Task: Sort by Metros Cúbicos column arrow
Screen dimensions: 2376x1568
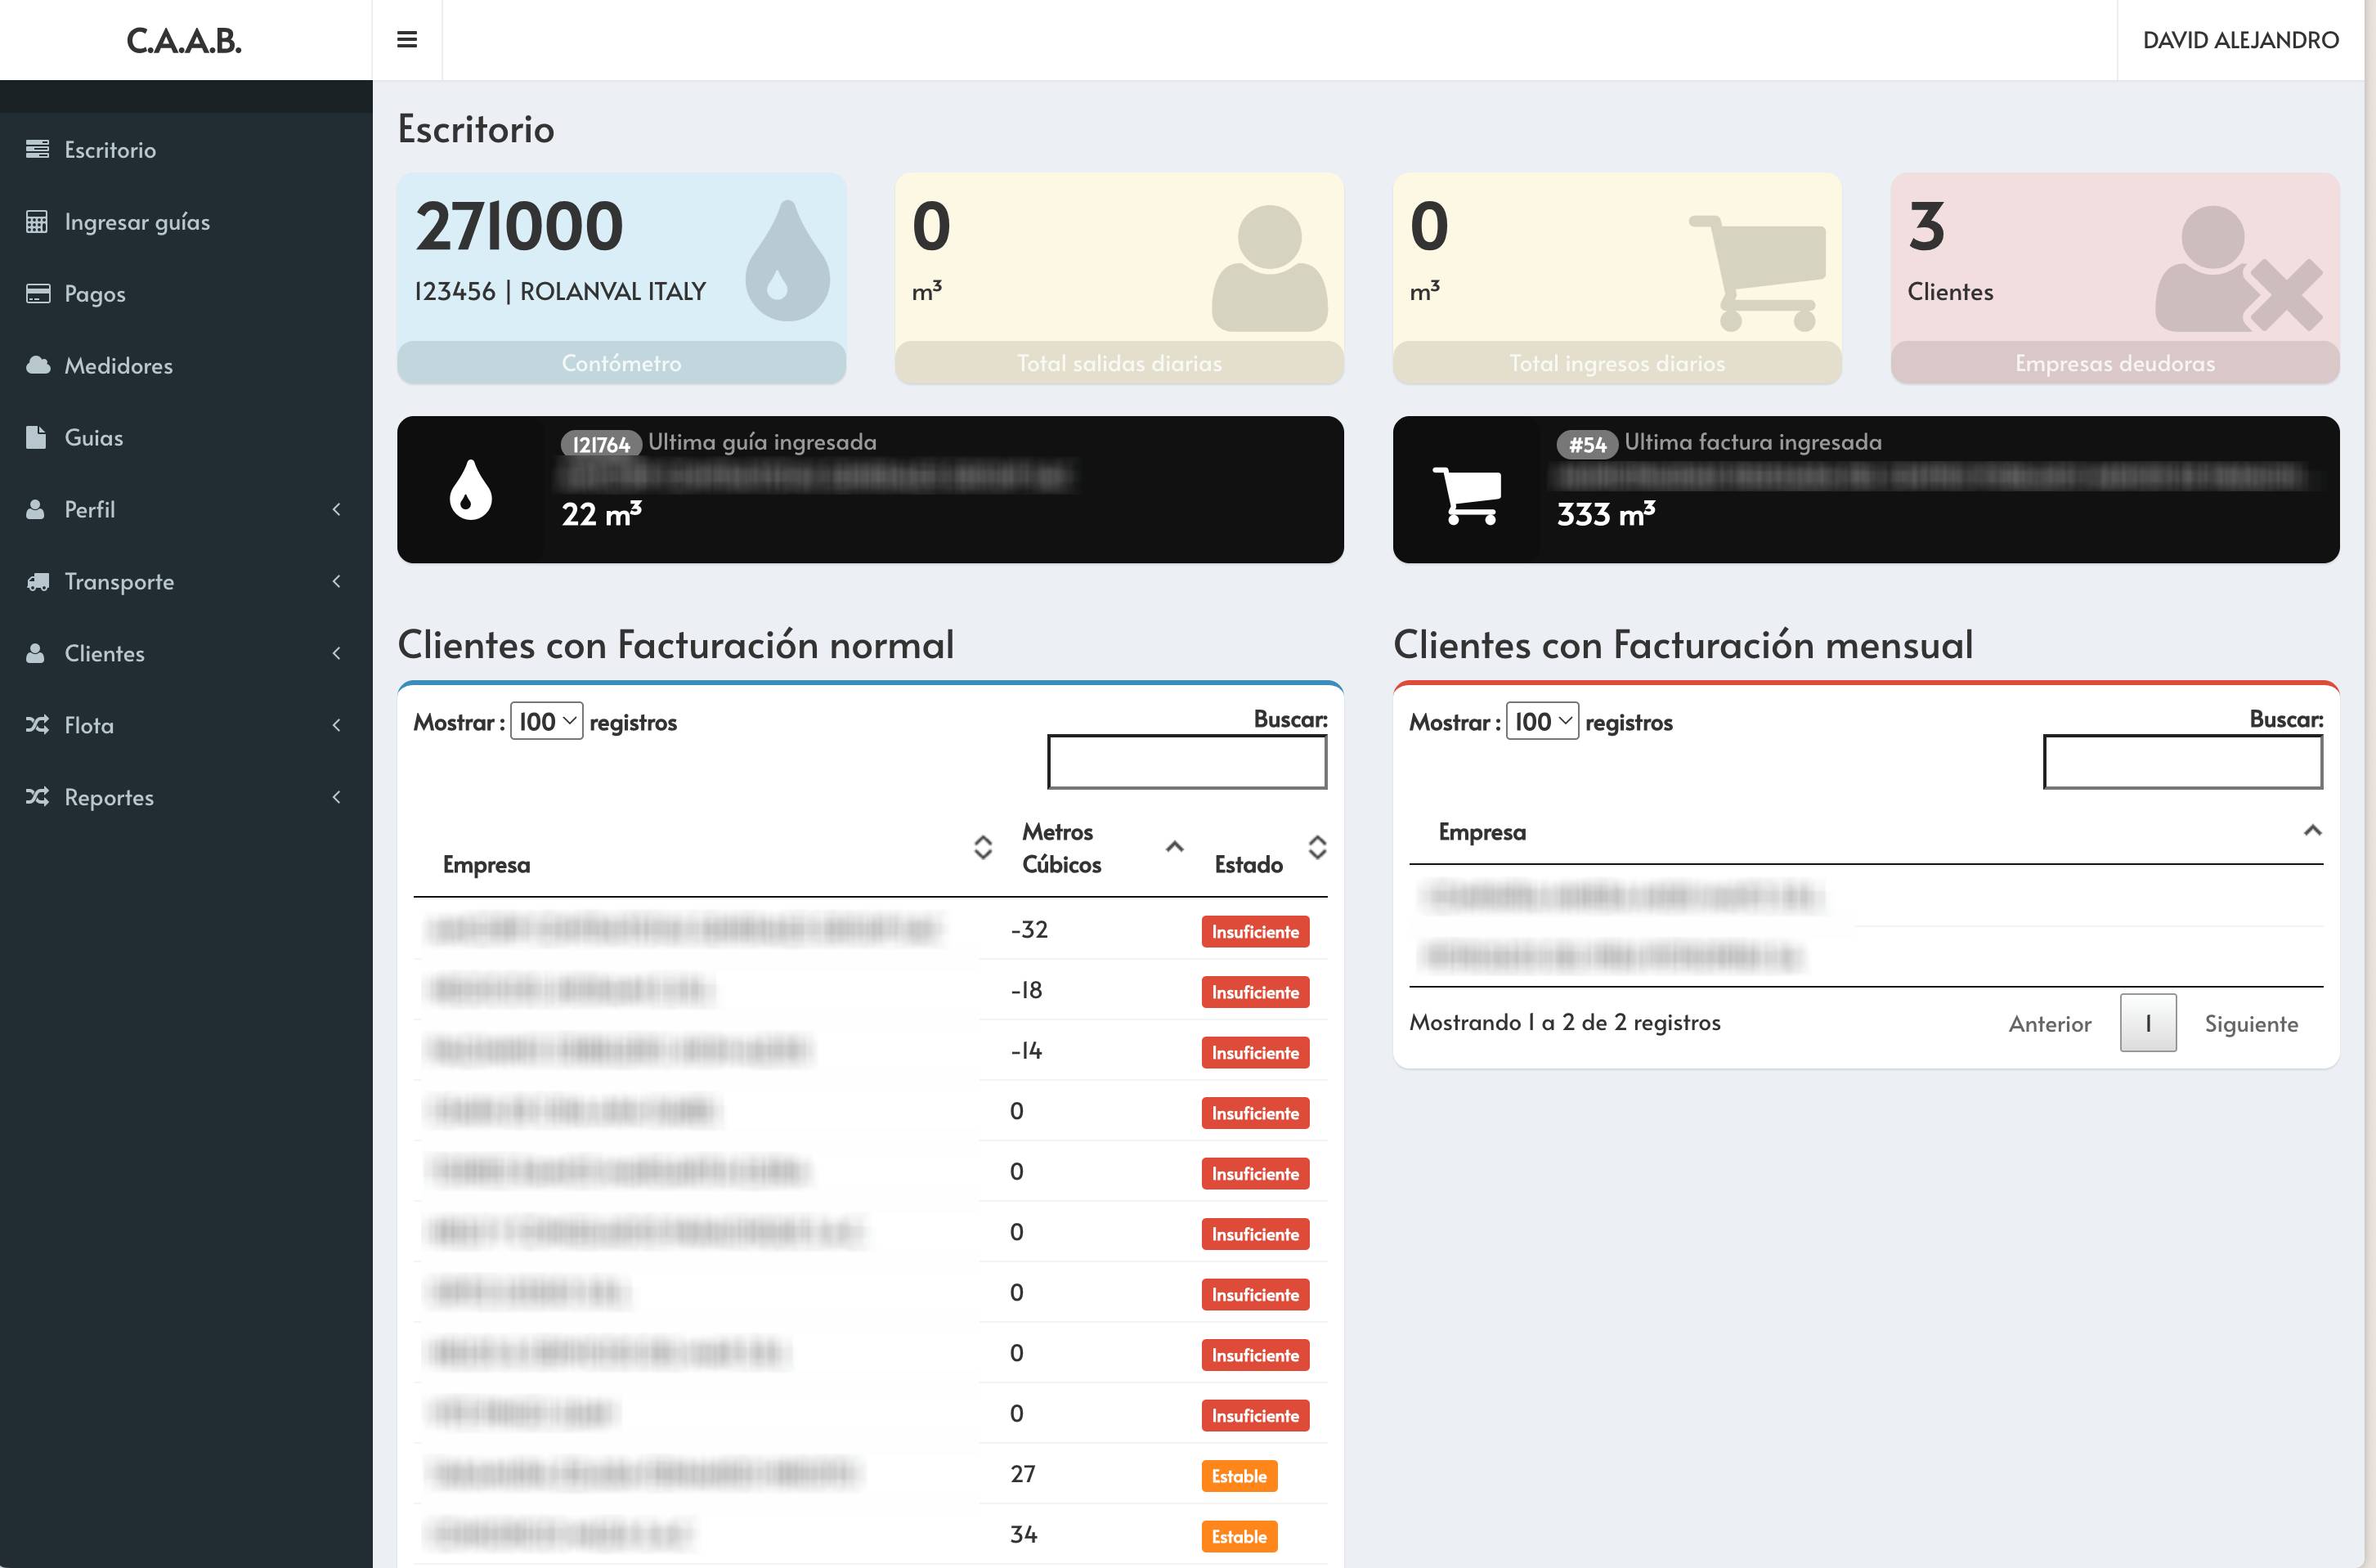Action: pos(1175,847)
